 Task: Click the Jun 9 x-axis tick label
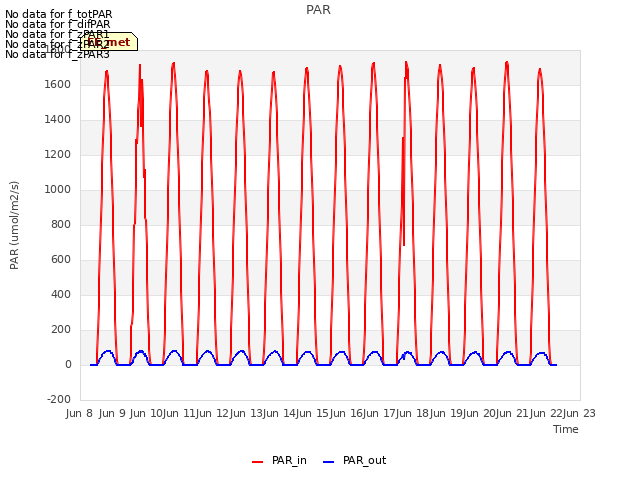click(x=112, y=413)
